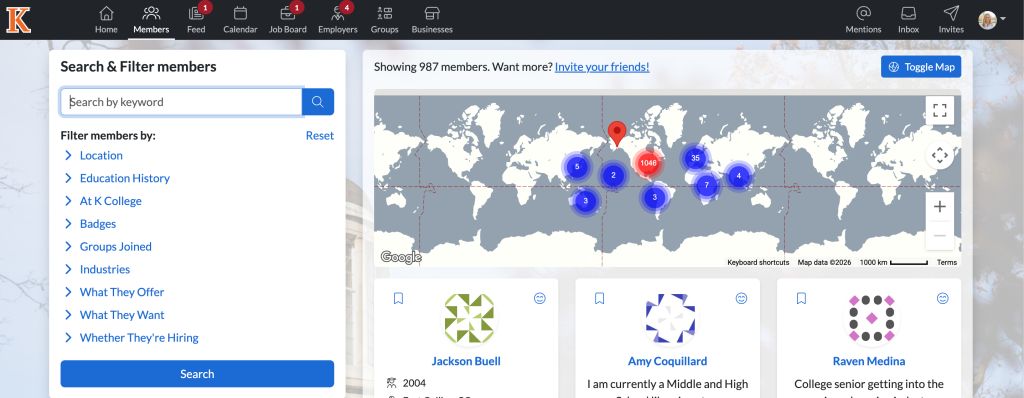Click the Toggle Map button

click(x=921, y=67)
